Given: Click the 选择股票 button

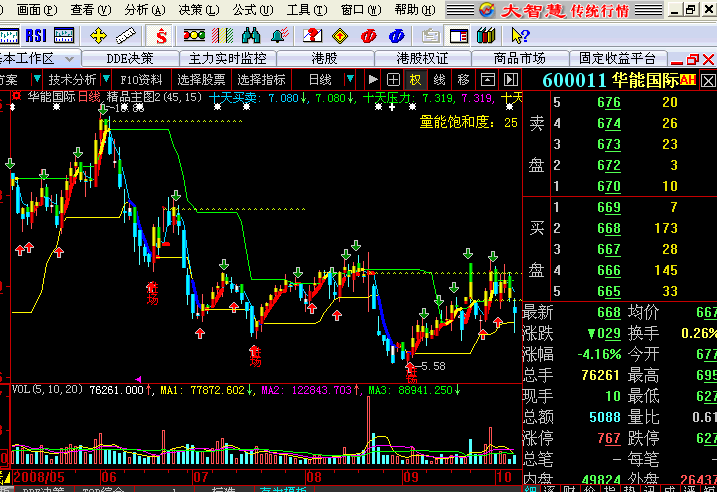Looking at the screenshot, I should (x=201, y=80).
